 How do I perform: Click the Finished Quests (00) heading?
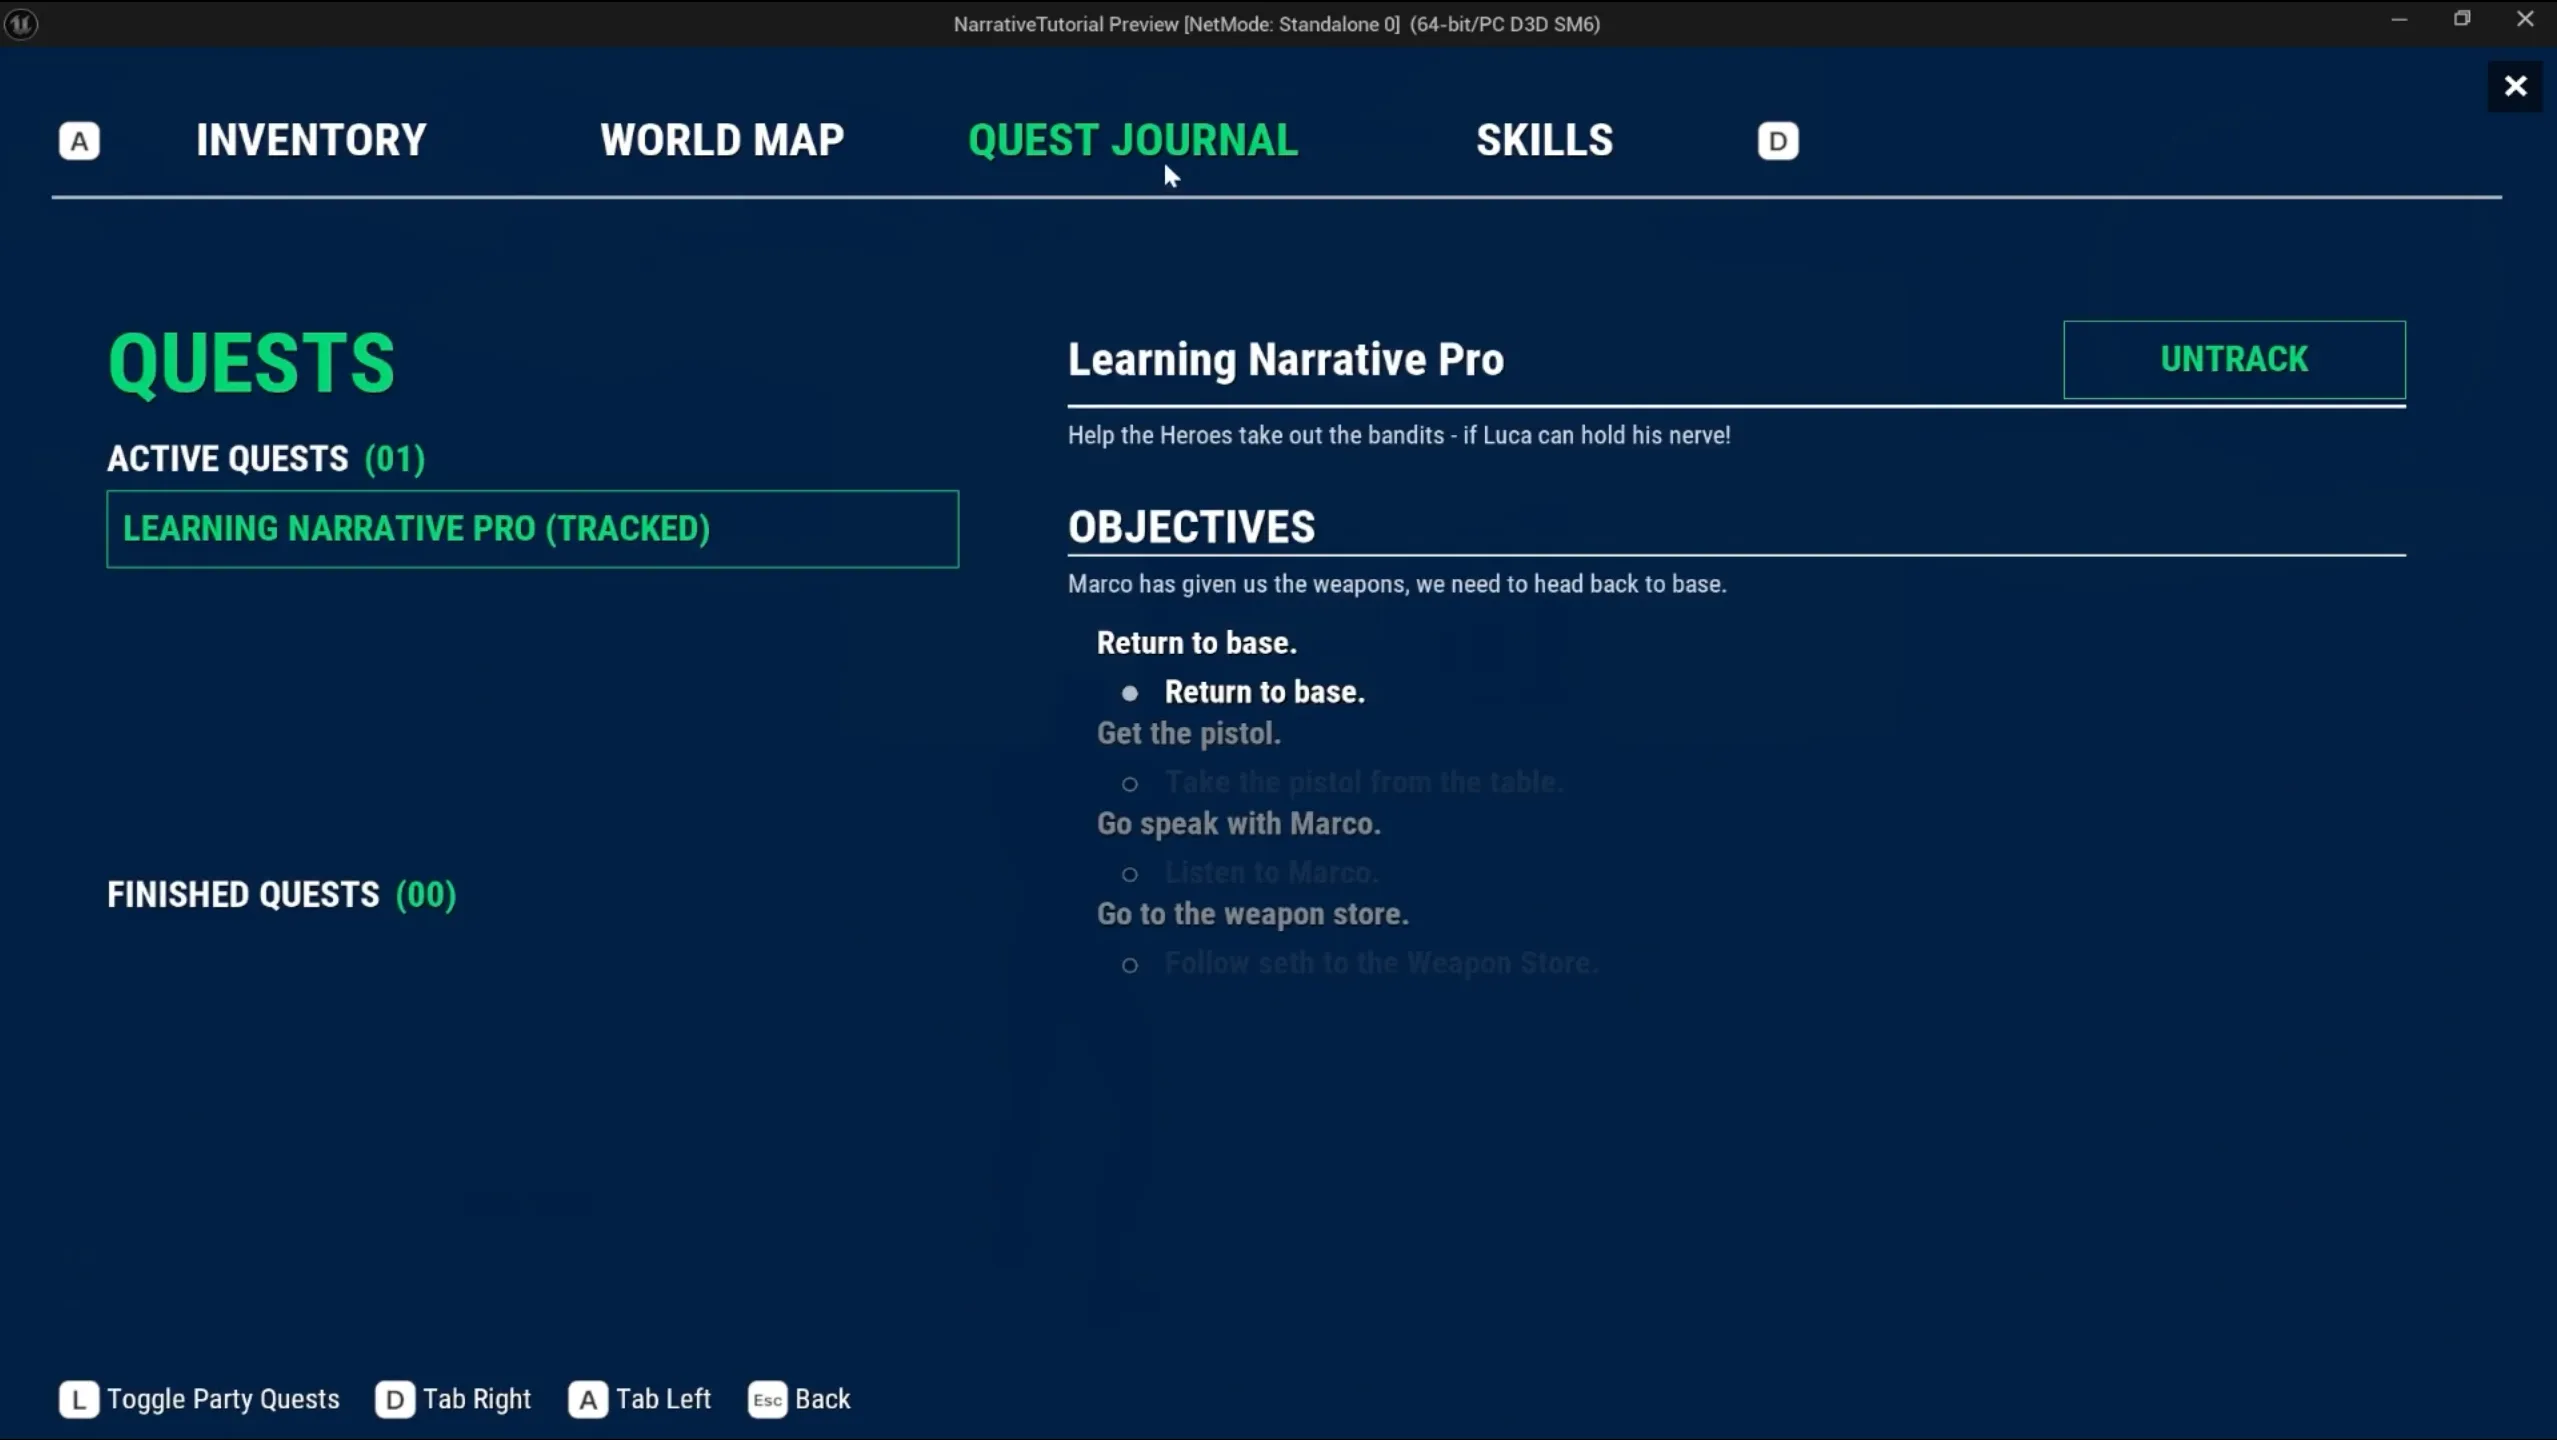pos(281,894)
